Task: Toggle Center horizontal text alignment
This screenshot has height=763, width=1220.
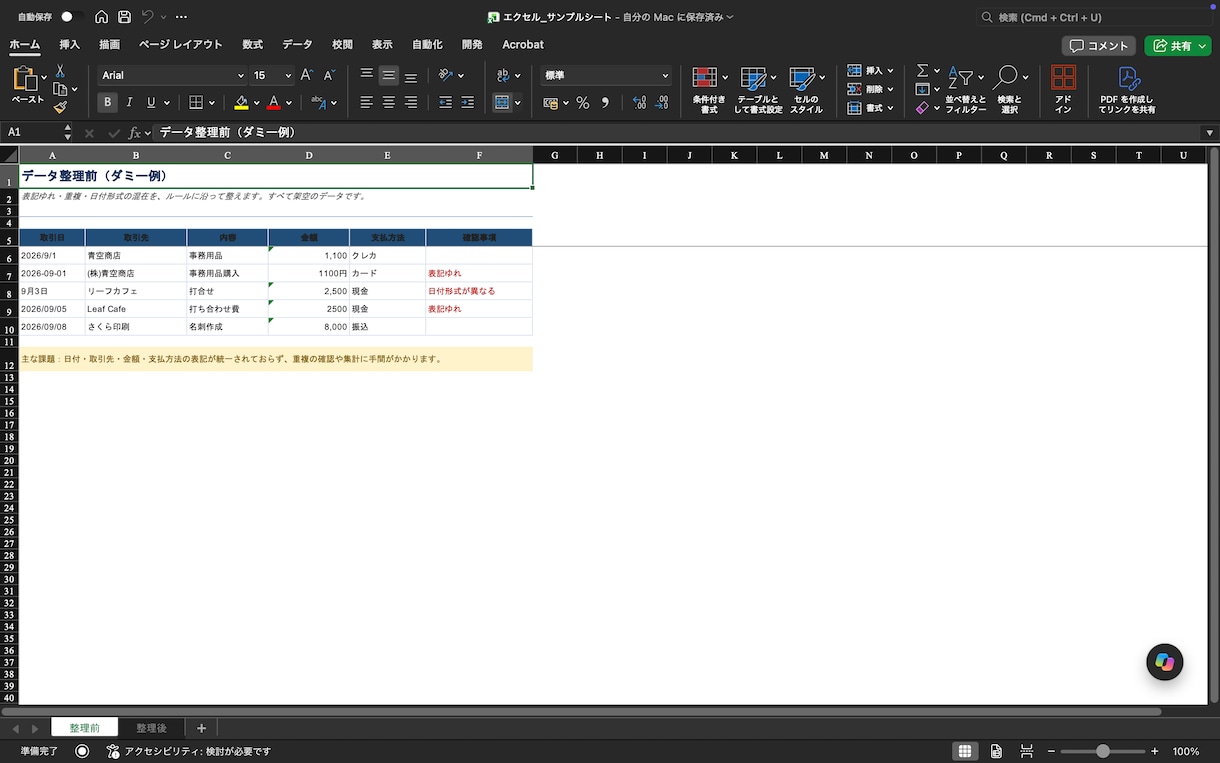Action: tap(389, 102)
